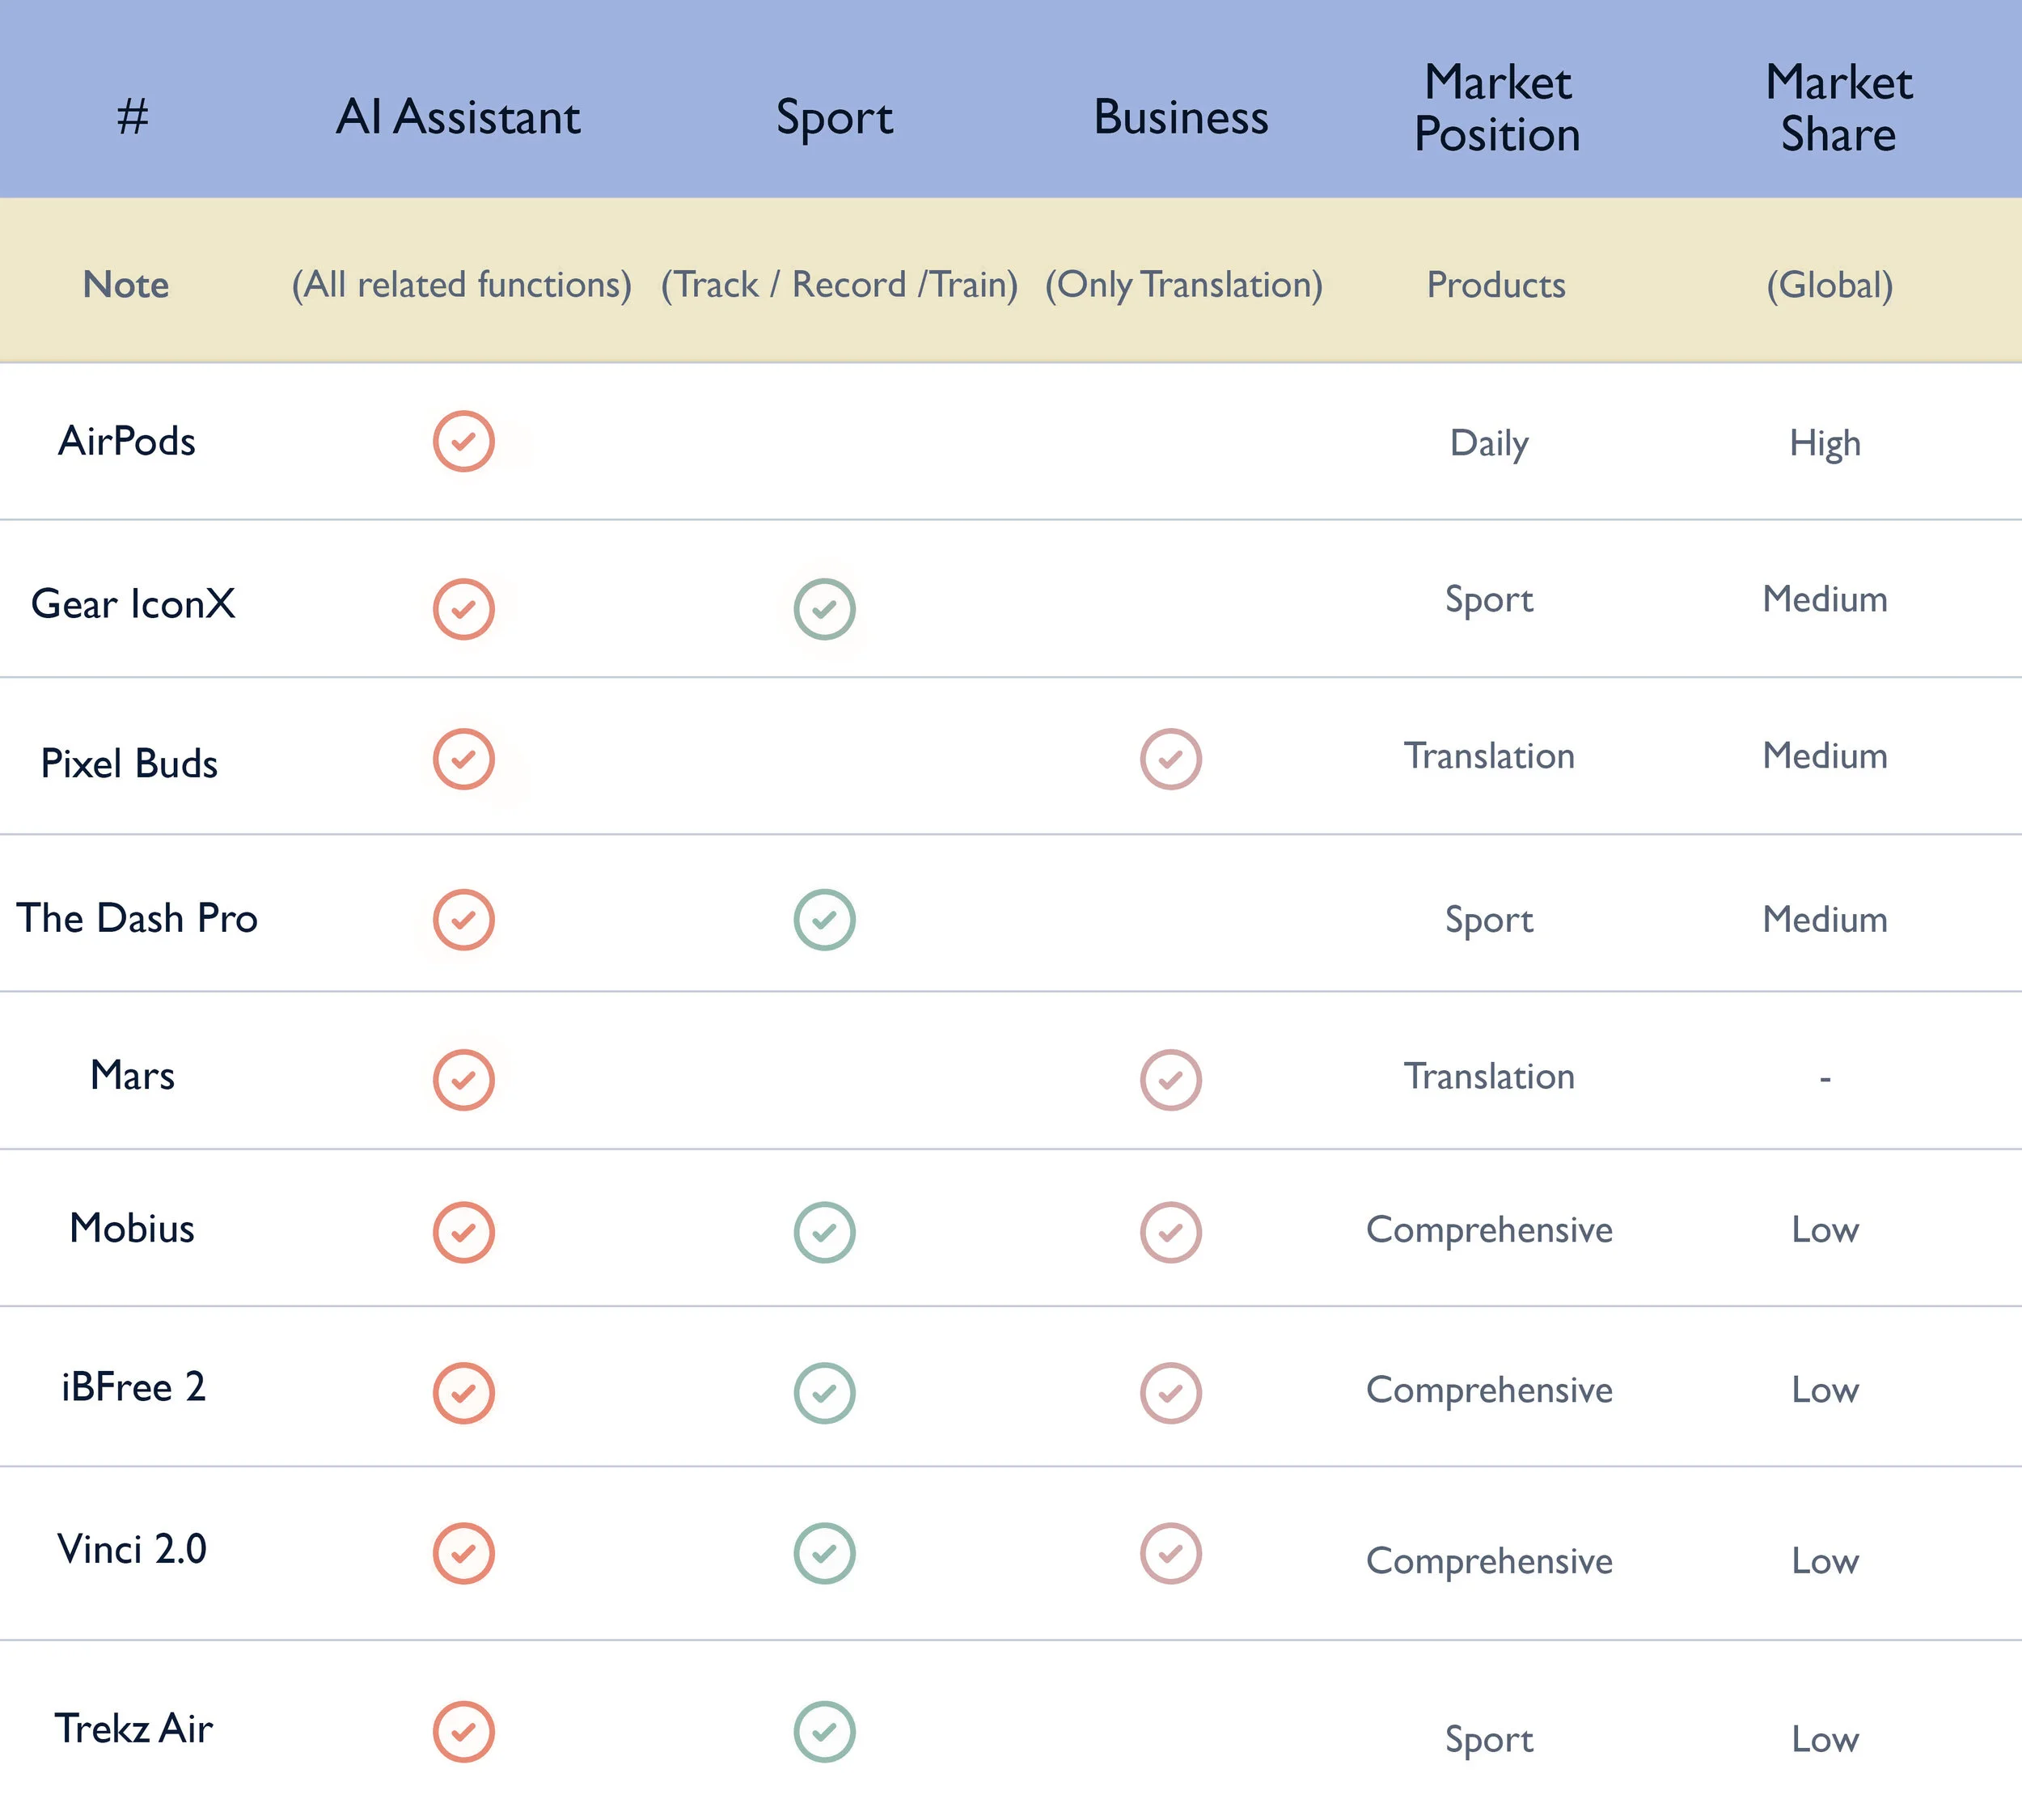Click the '-' market share for Mars
This screenshot has width=2022, height=1820.
click(x=1825, y=1079)
